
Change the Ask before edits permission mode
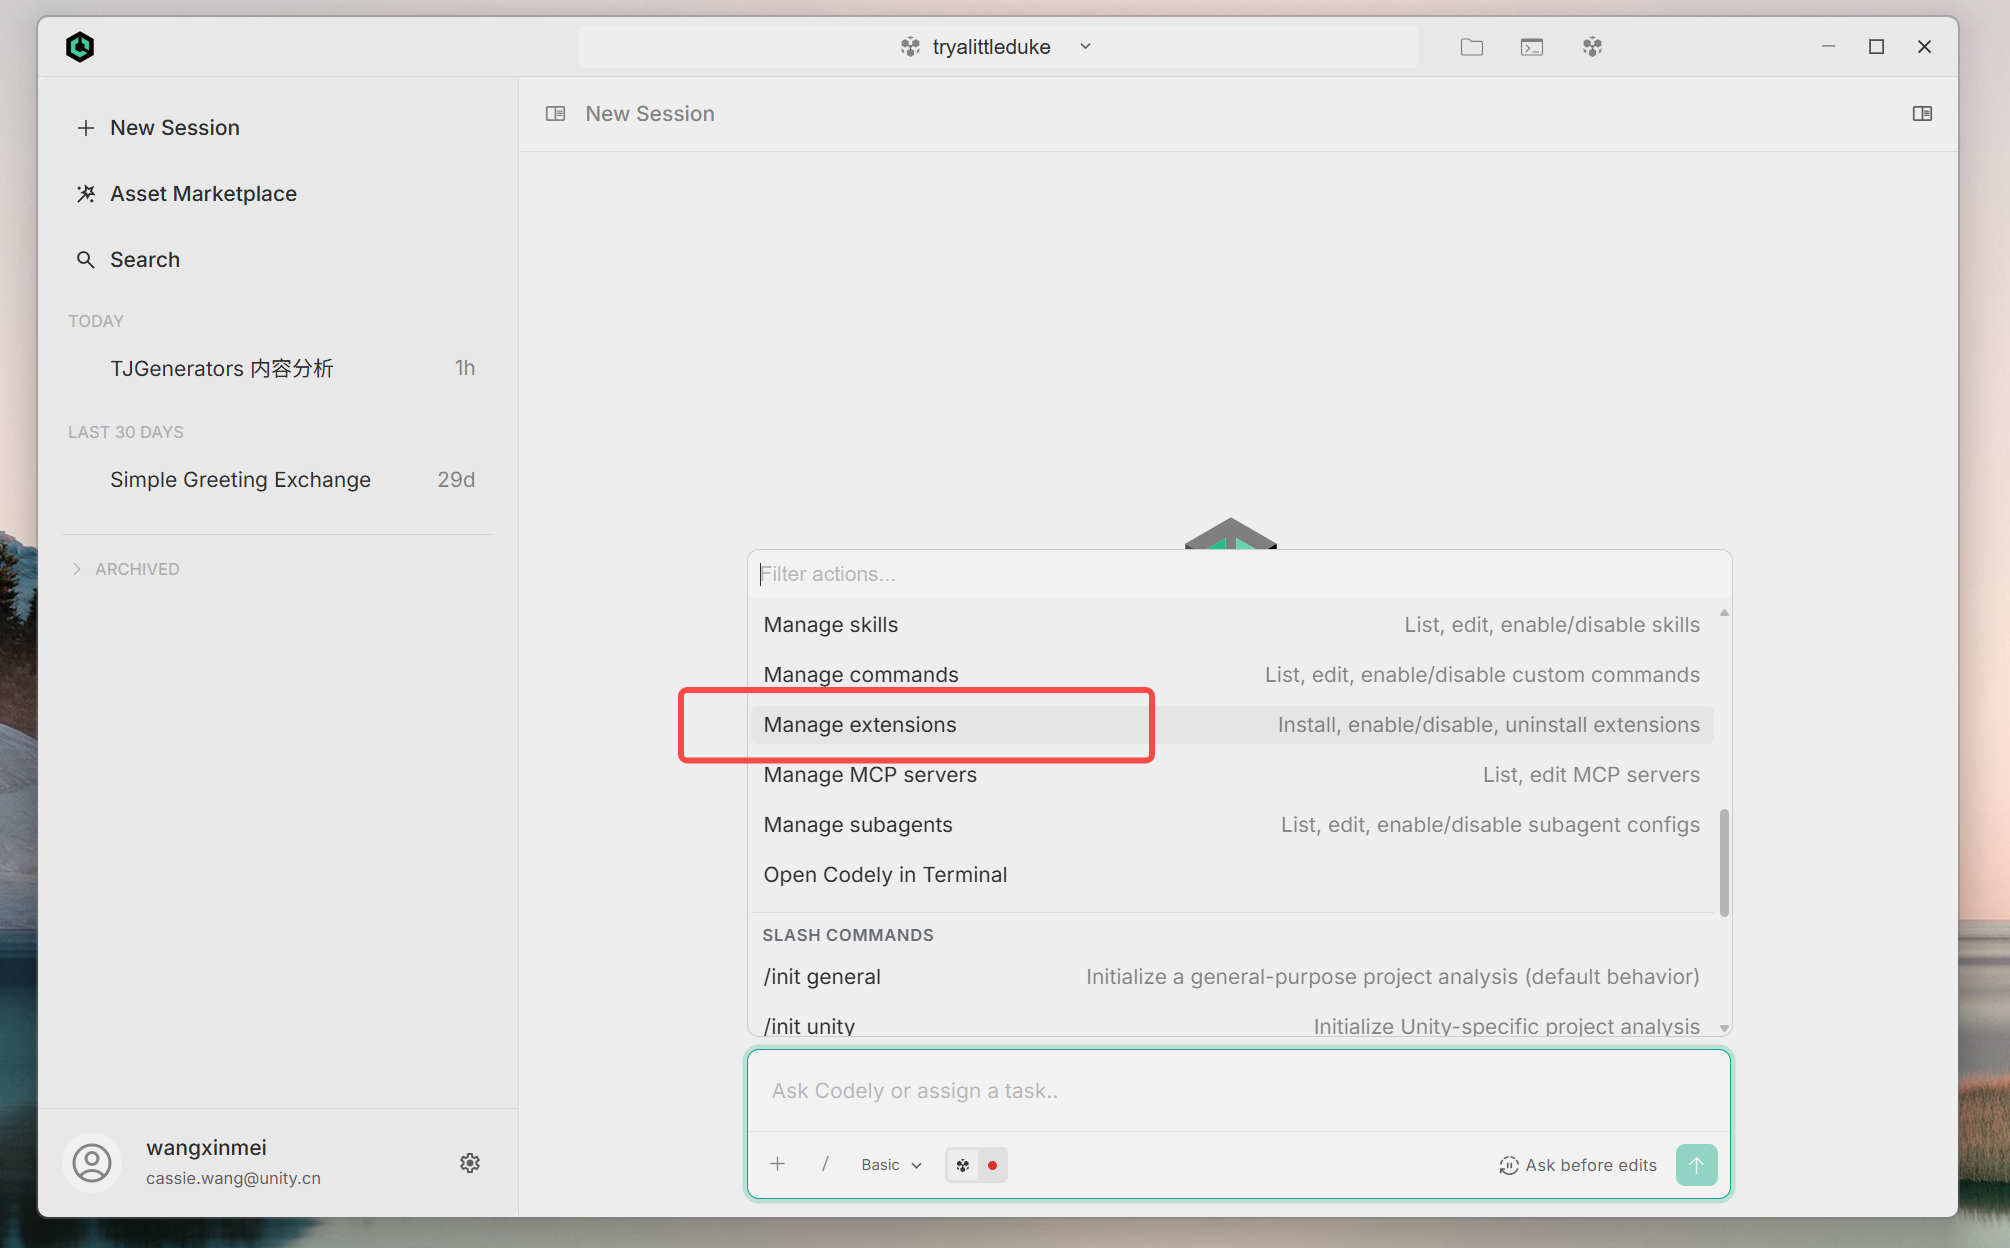(1578, 1165)
